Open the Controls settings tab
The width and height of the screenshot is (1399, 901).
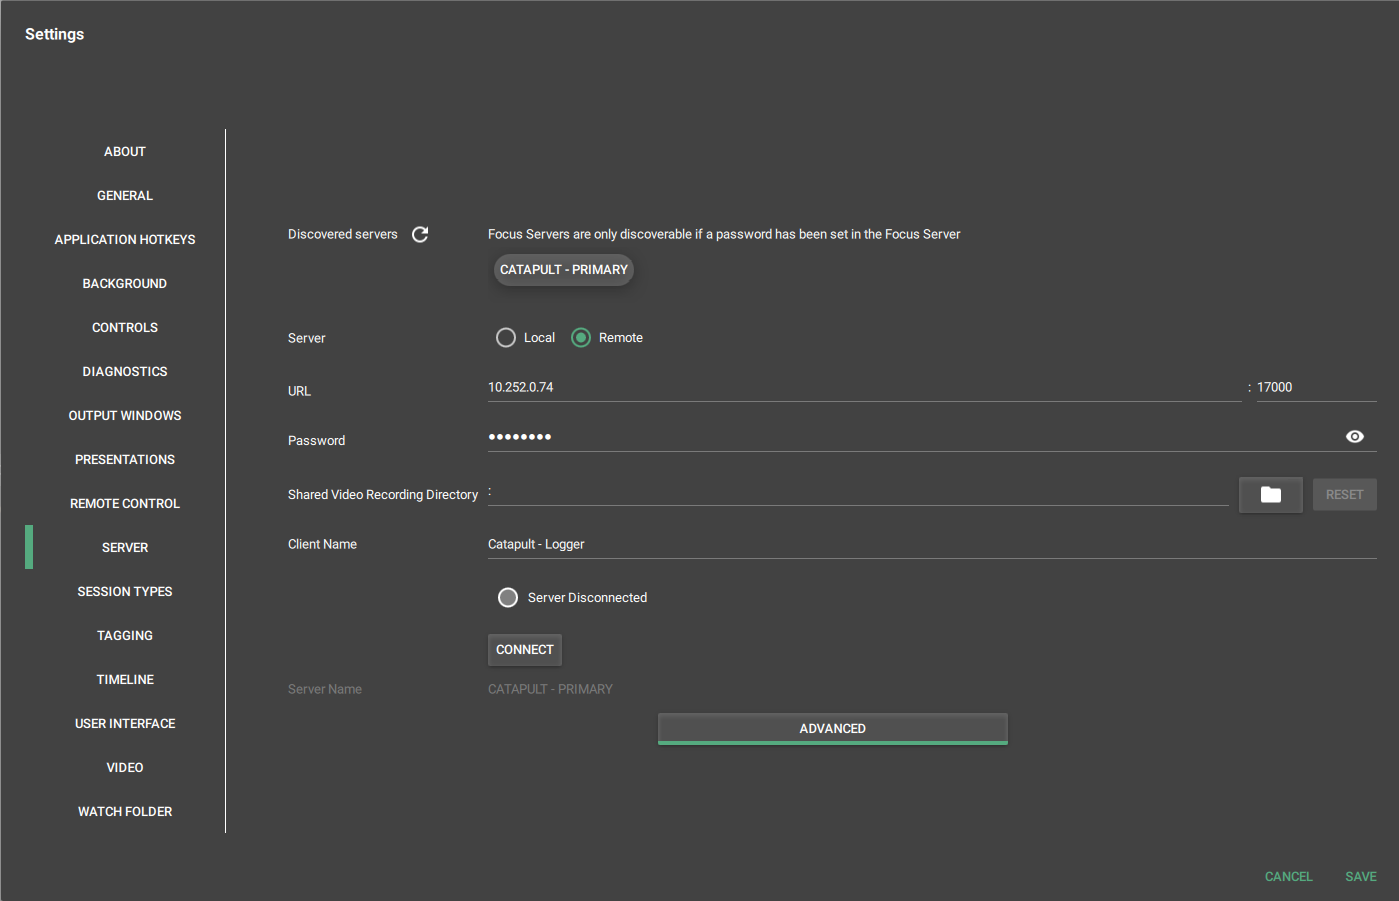[x=125, y=328]
